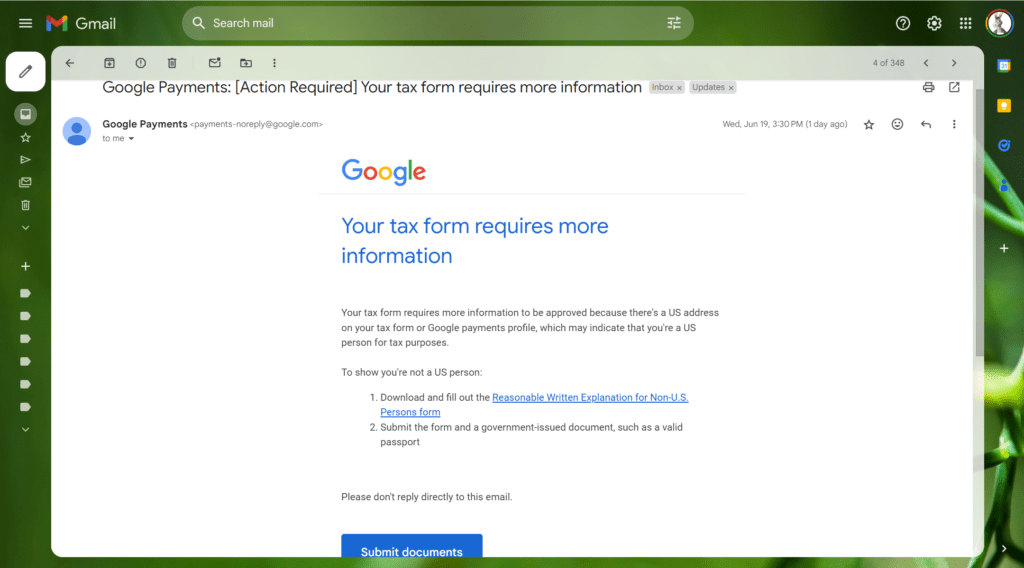
Task: Hide side panel chevron at bottom right
Action: point(1004,548)
